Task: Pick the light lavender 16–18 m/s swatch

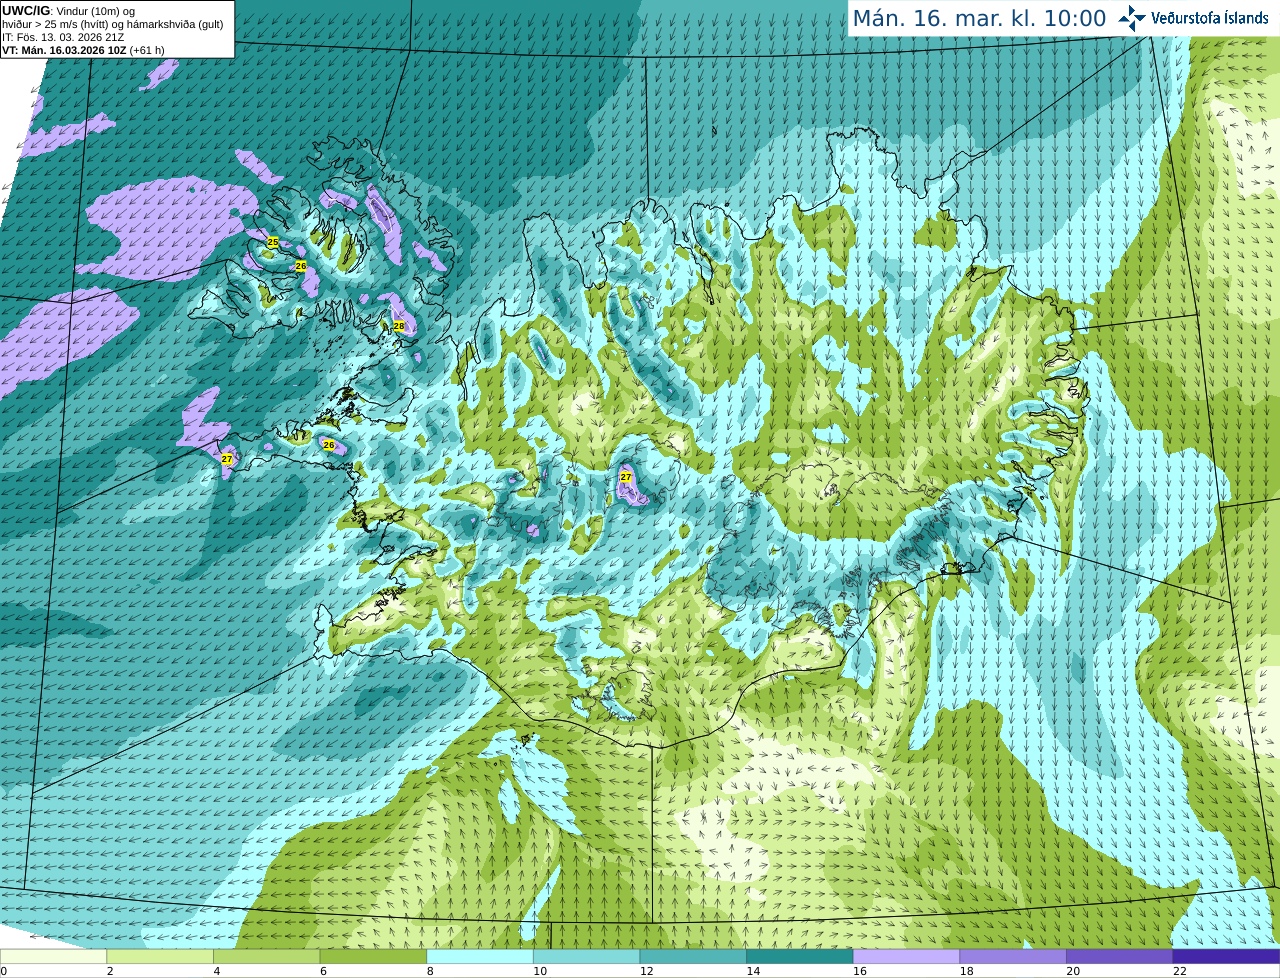Action: point(906,956)
